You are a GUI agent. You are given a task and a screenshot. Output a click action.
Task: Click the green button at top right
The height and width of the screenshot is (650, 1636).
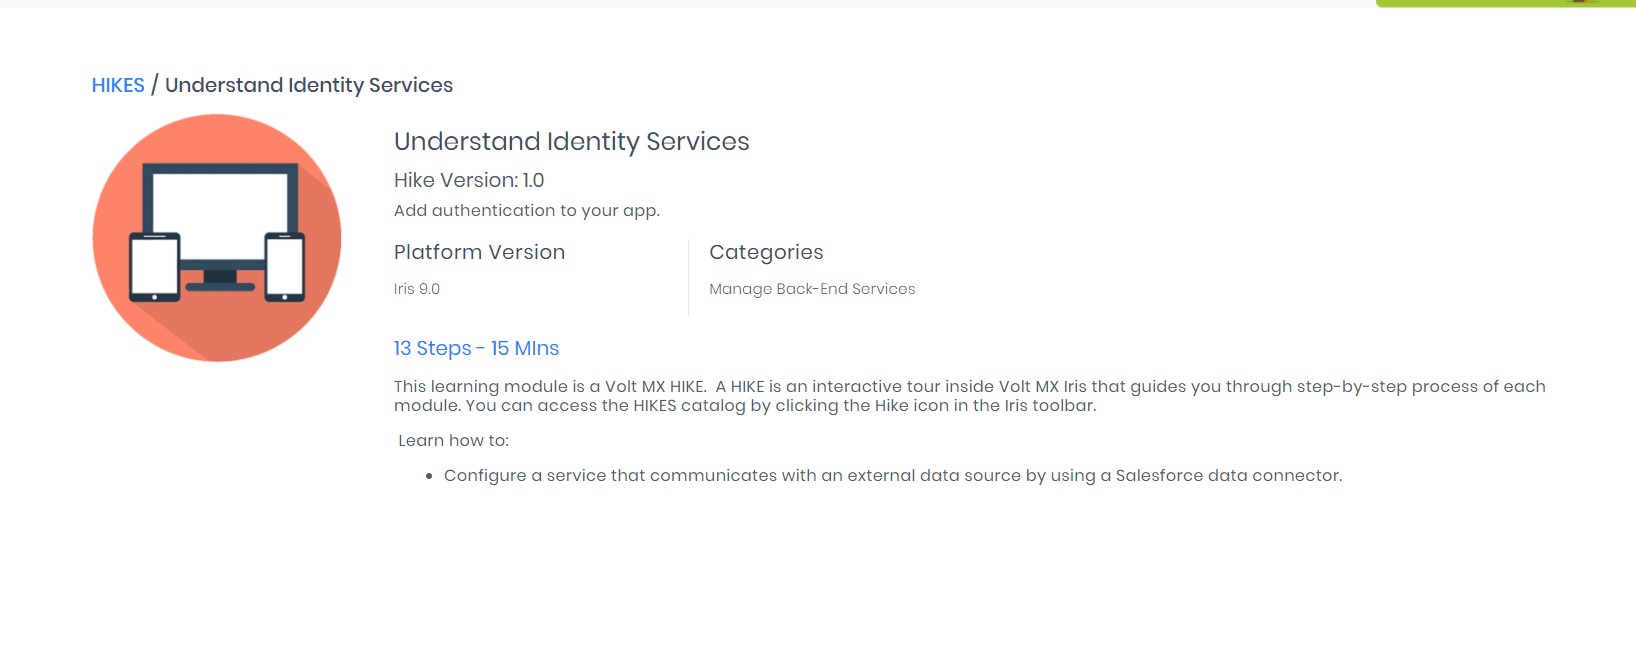pyautogui.click(x=1506, y=3)
